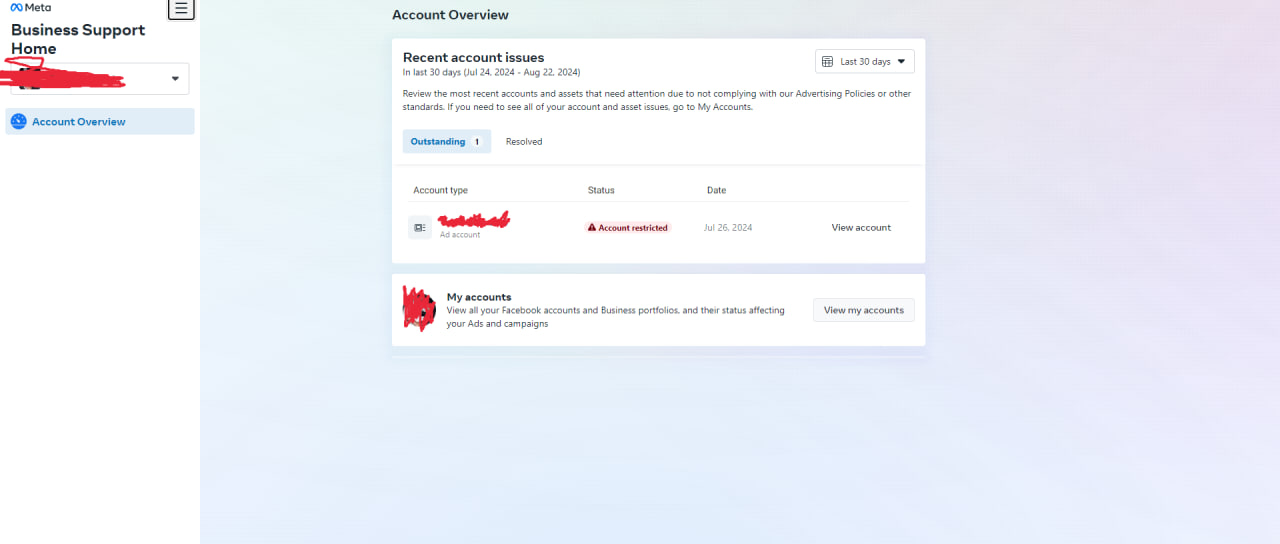Switch to the Outstanding tab
The width and height of the screenshot is (1280, 544).
point(447,142)
